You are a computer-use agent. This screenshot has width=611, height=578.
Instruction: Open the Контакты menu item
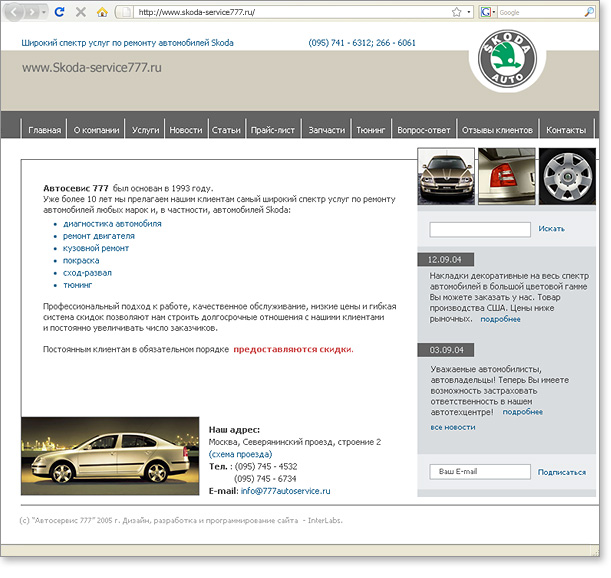coord(566,130)
